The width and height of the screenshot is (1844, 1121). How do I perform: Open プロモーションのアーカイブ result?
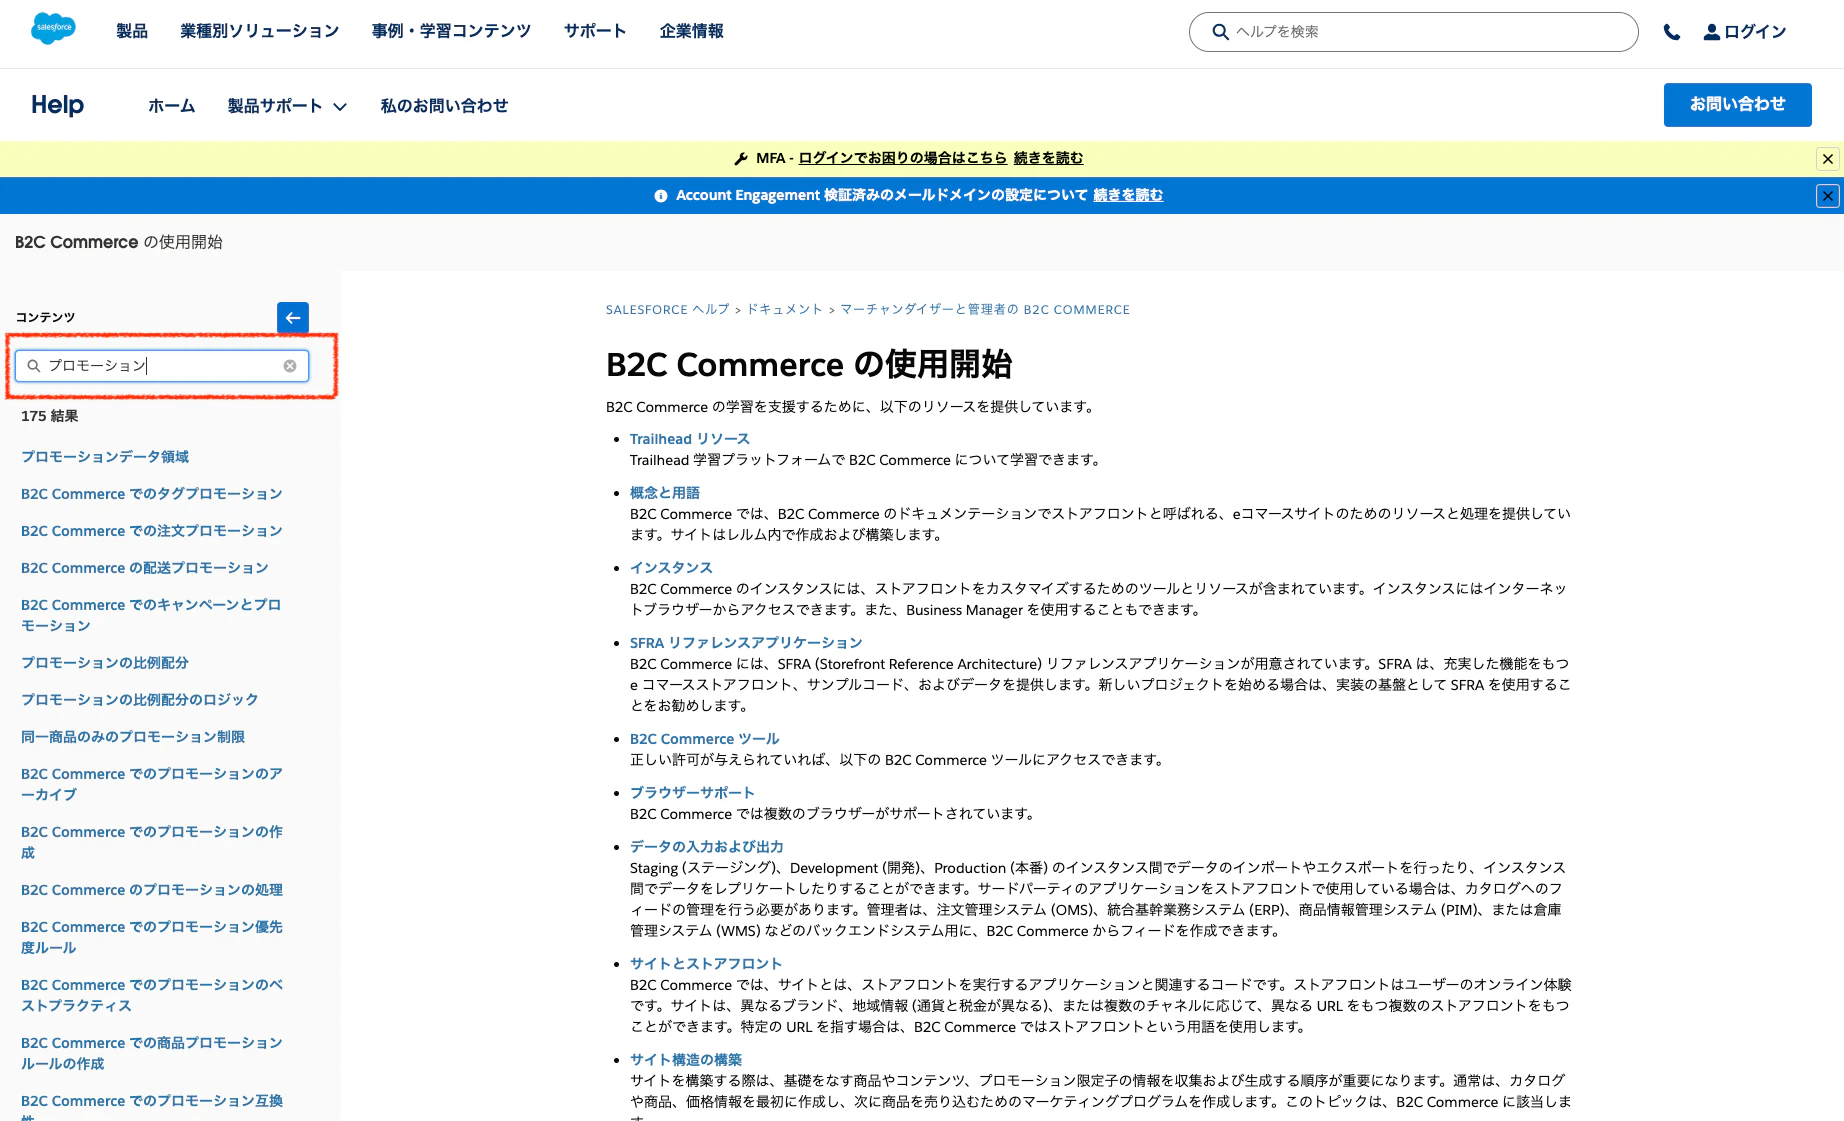click(x=152, y=784)
